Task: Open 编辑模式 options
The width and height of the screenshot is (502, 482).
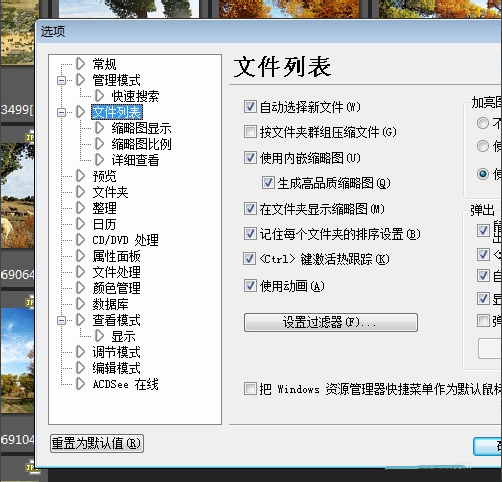Action: pyautogui.click(x=116, y=368)
